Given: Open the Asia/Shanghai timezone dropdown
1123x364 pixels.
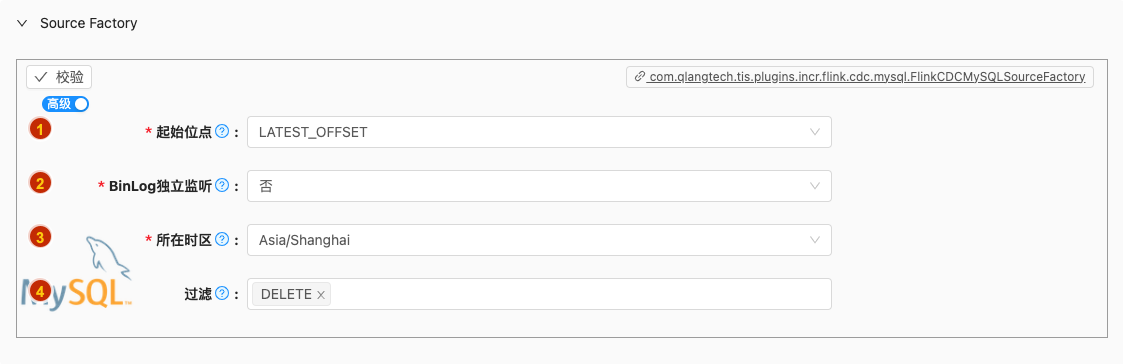Looking at the screenshot, I should click(x=539, y=239).
